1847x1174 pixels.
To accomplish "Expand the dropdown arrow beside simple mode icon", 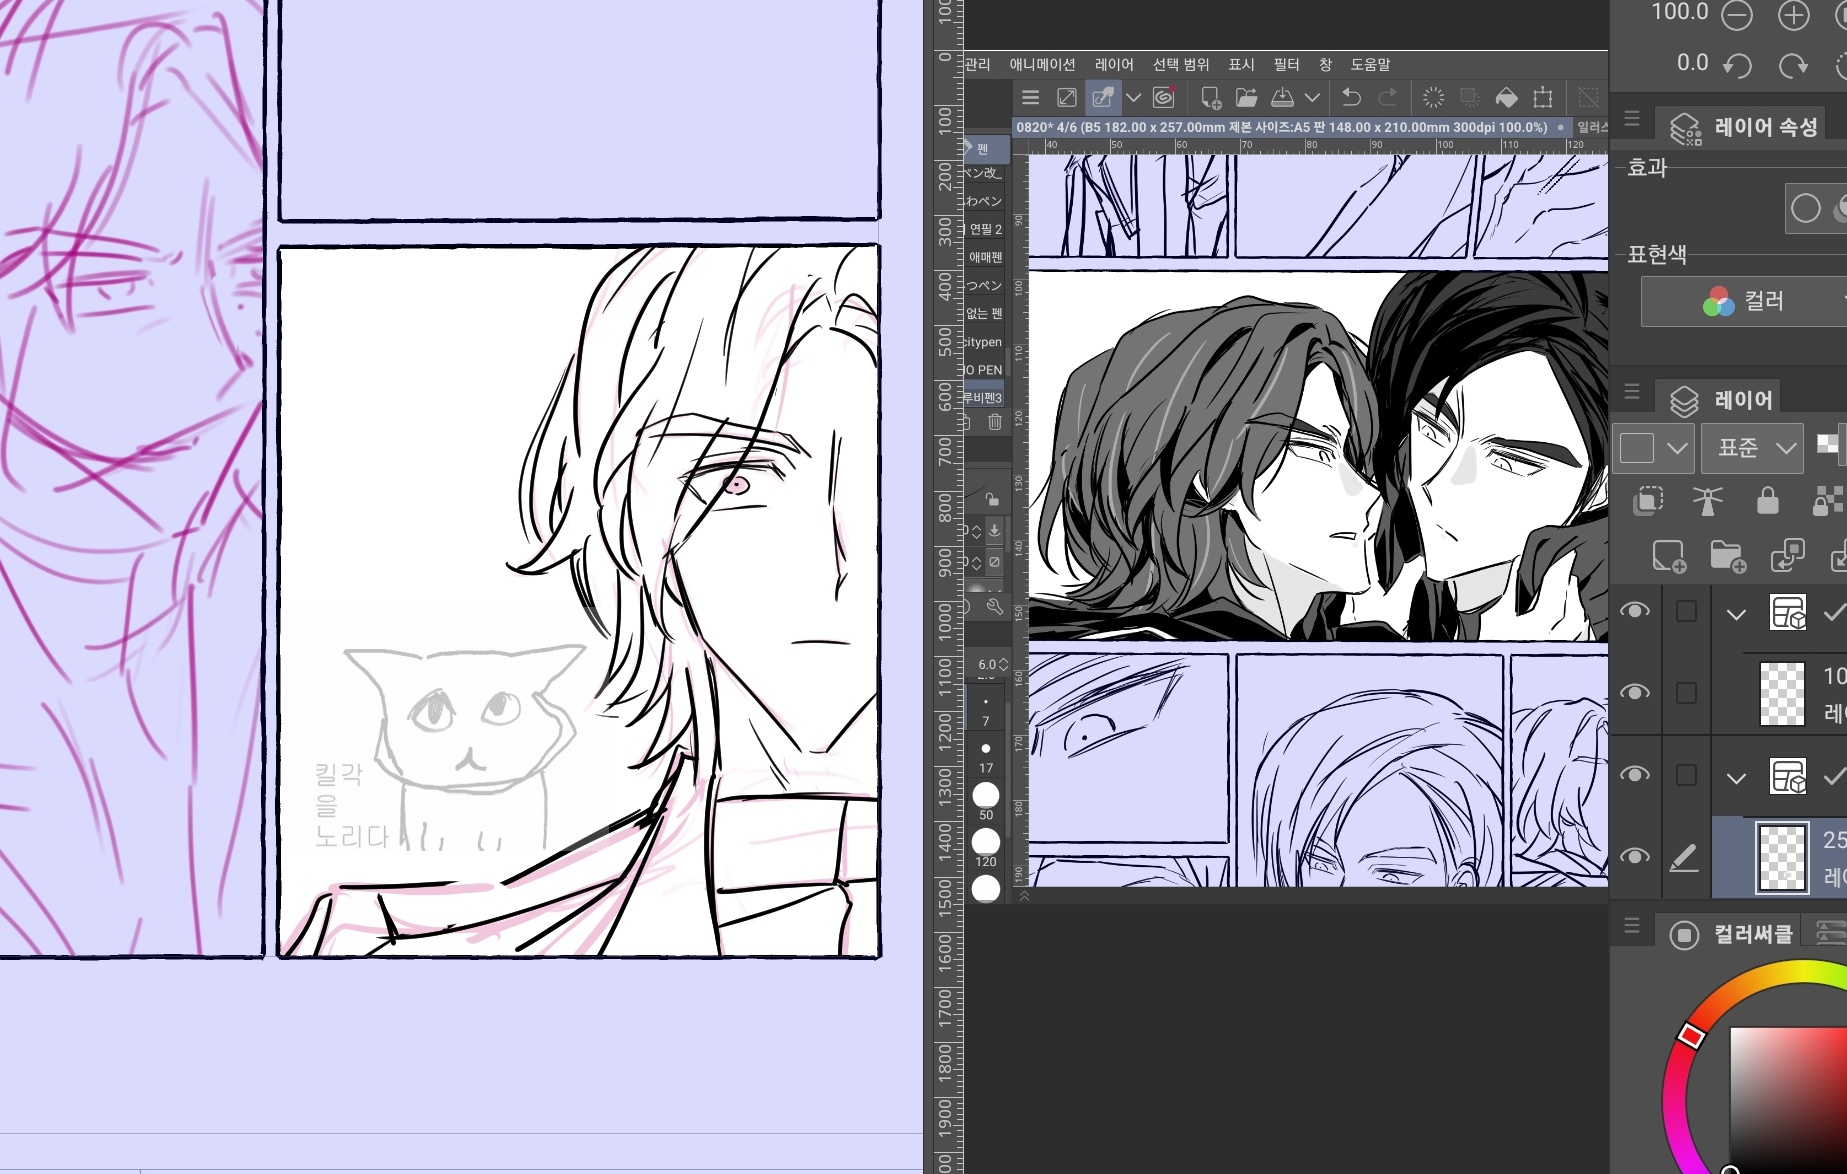I will click(1133, 97).
